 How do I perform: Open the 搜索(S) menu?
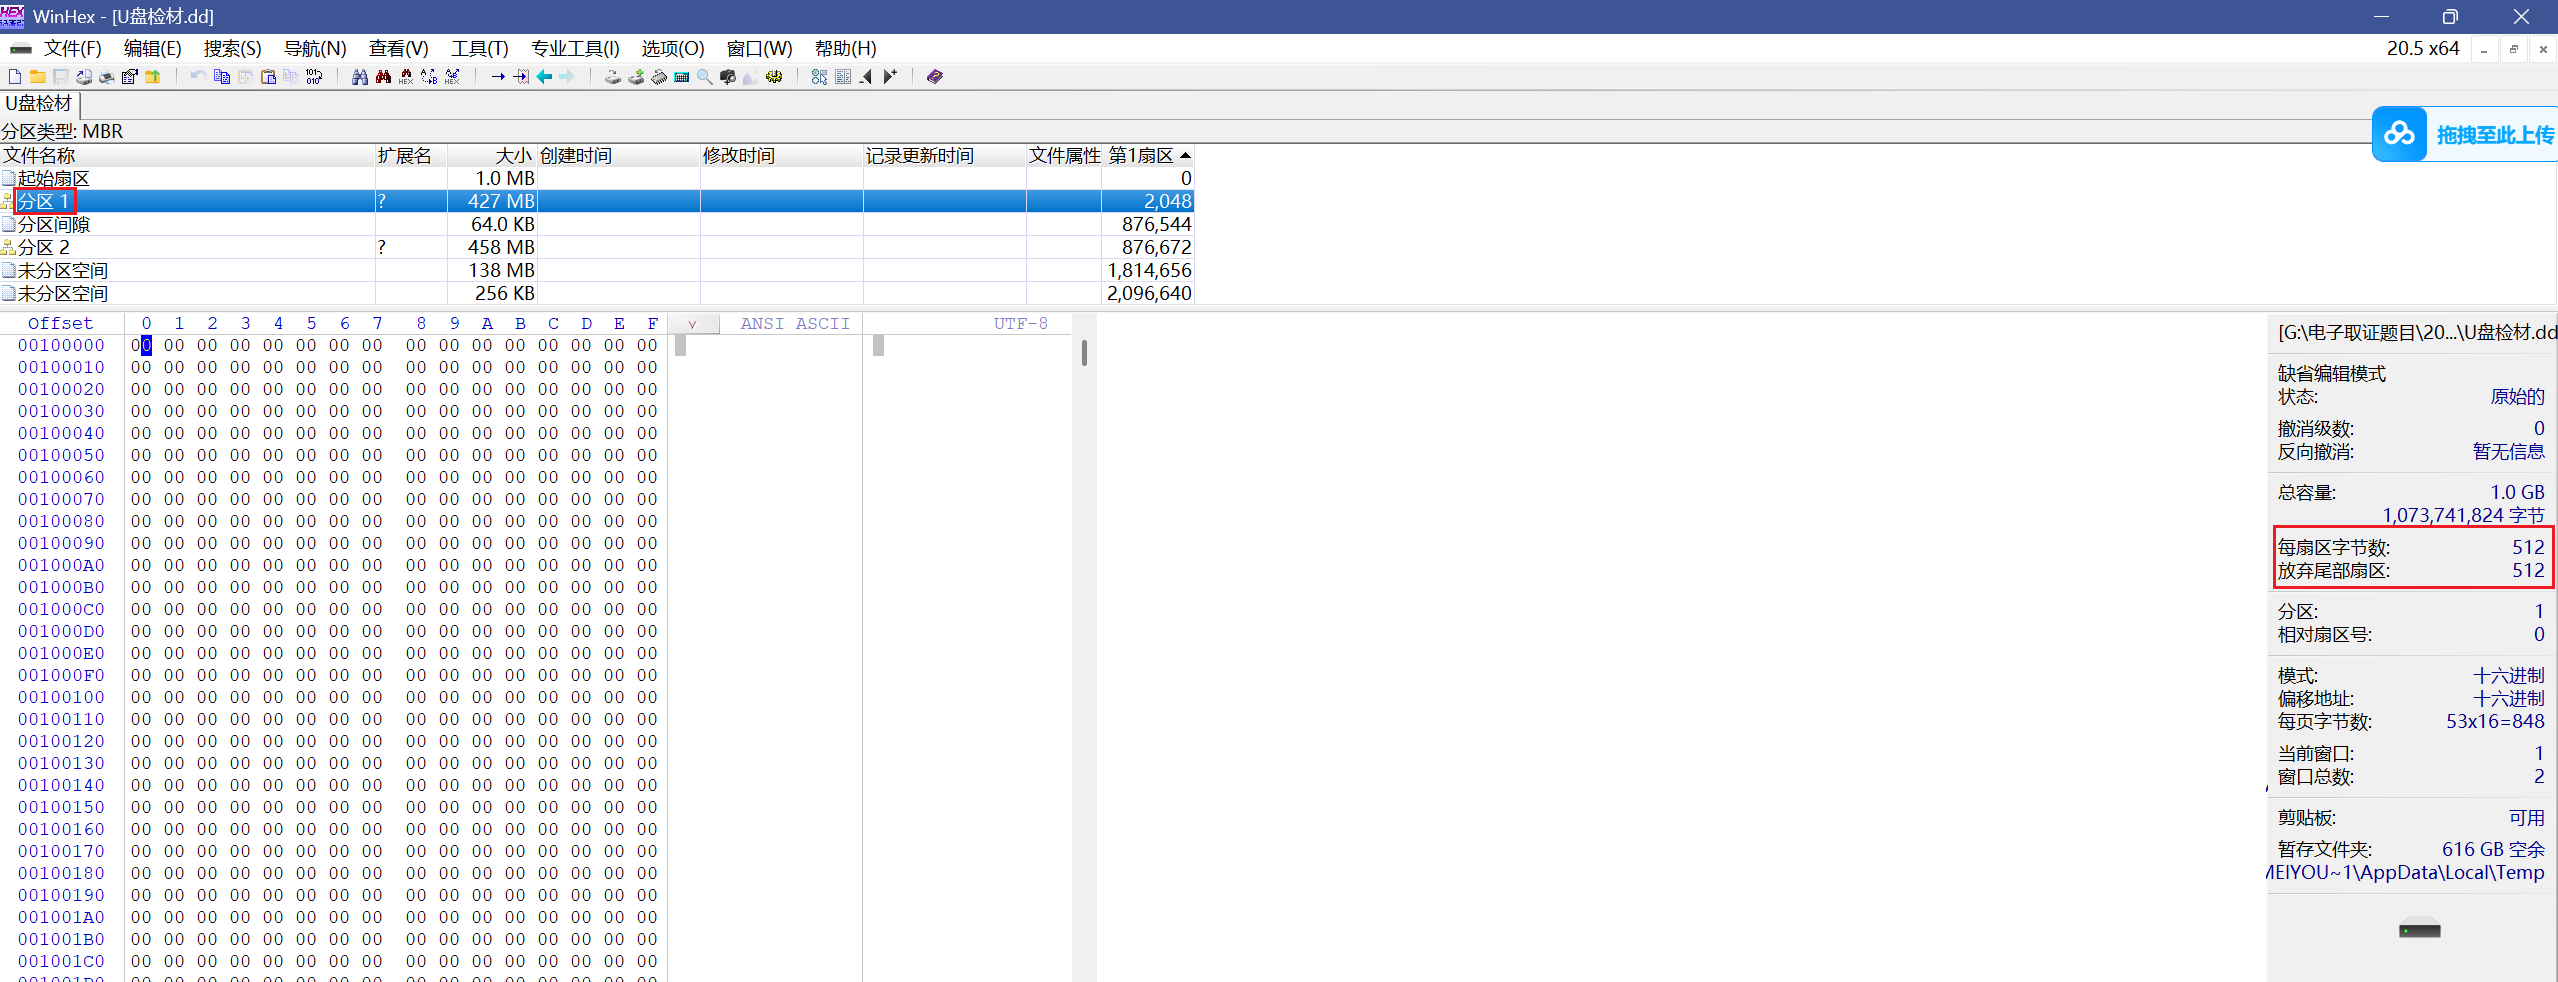tap(232, 49)
